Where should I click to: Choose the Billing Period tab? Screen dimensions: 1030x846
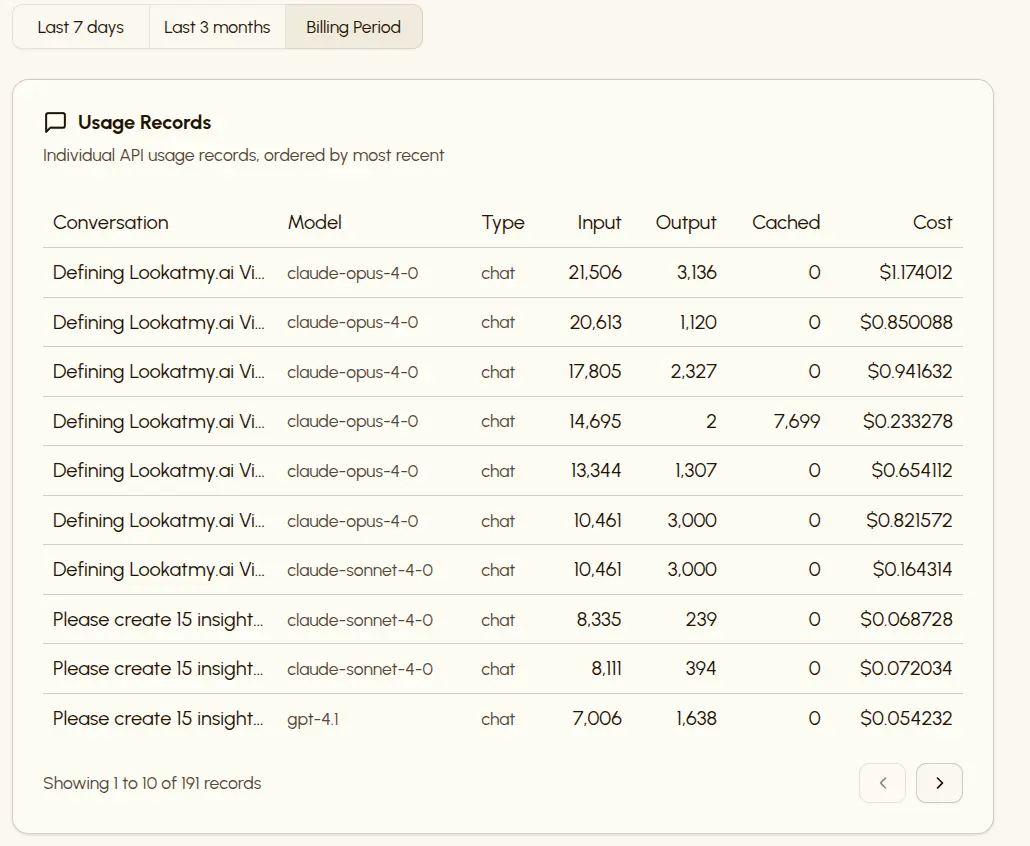[x=353, y=27]
